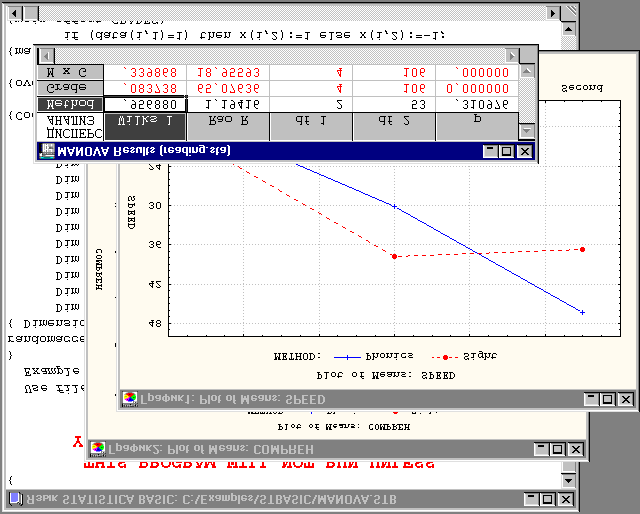Click cell .956880 in Method row
640x514 pixels.
tap(145, 105)
